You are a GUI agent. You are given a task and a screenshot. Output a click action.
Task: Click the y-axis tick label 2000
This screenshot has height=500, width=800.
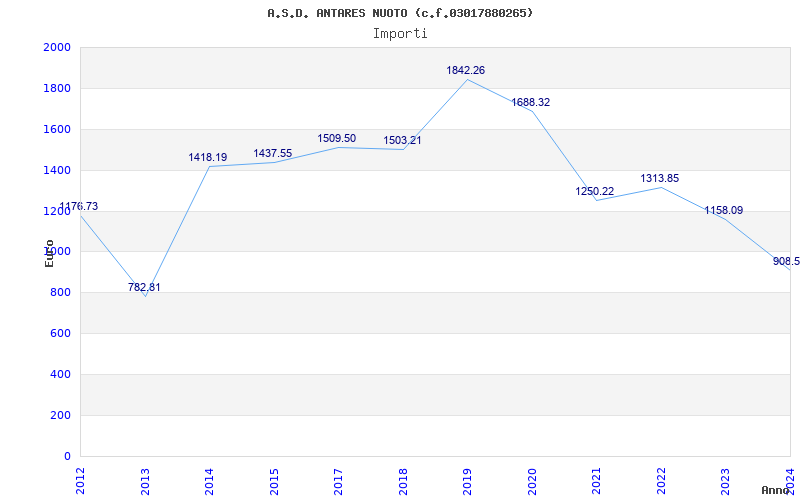57,47
